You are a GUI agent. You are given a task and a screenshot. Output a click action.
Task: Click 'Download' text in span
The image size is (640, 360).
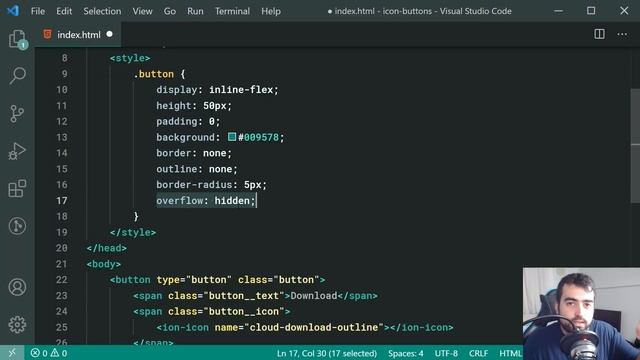(314, 296)
